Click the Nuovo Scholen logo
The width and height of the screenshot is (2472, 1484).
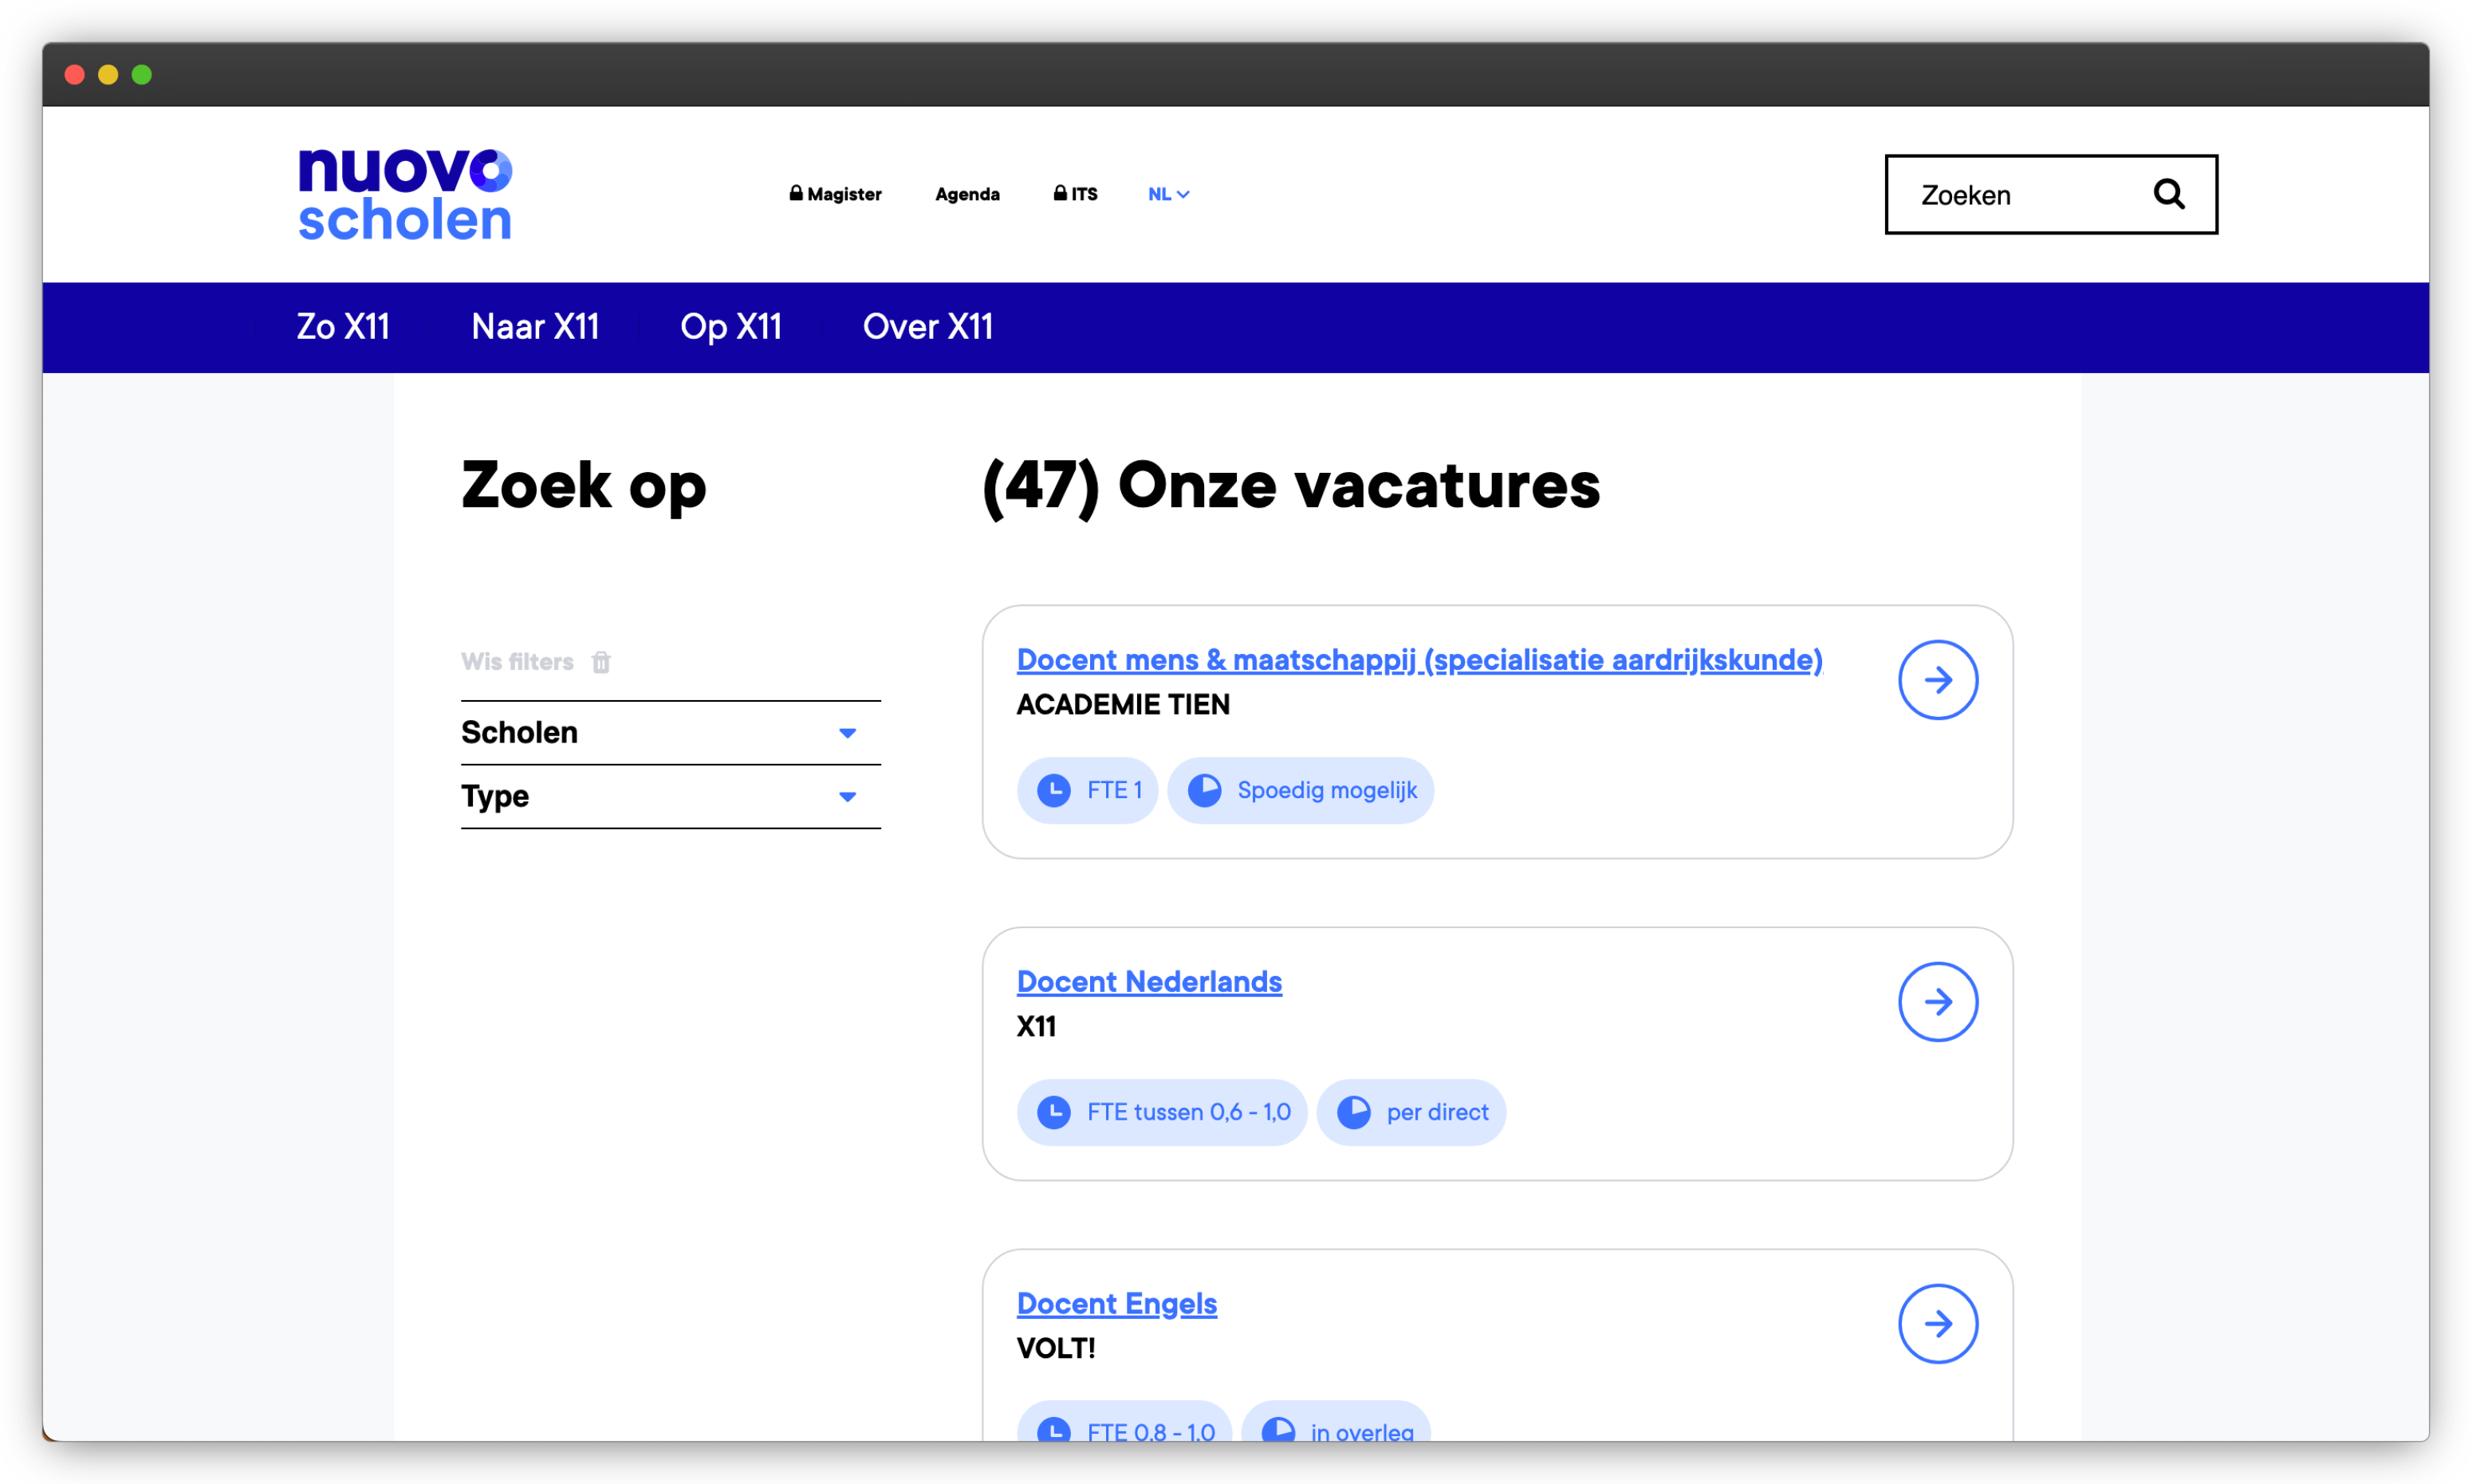point(405,194)
